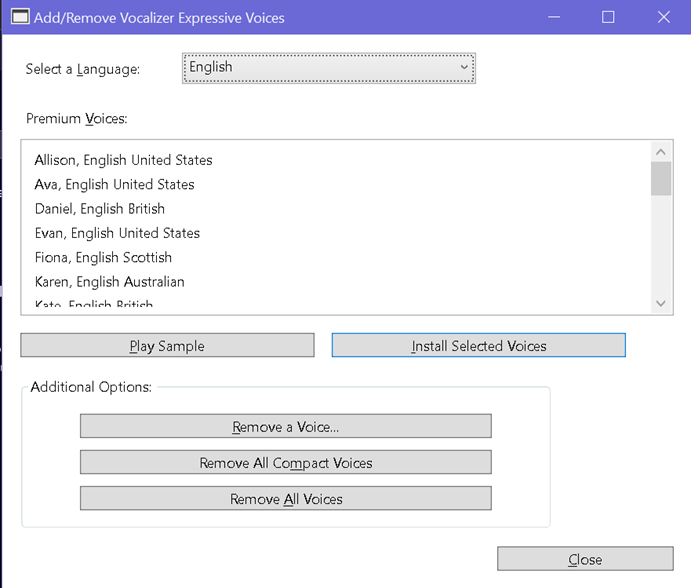Minimize the Vocalizer Expressive Voices window

click(x=554, y=17)
